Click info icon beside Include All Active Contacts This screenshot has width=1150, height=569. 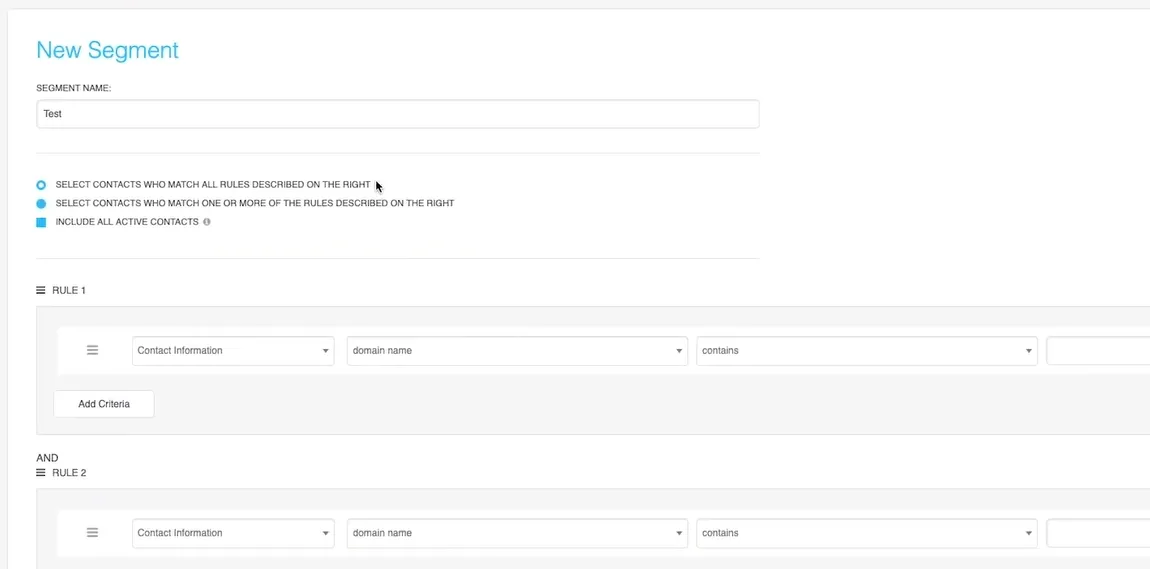[207, 221]
